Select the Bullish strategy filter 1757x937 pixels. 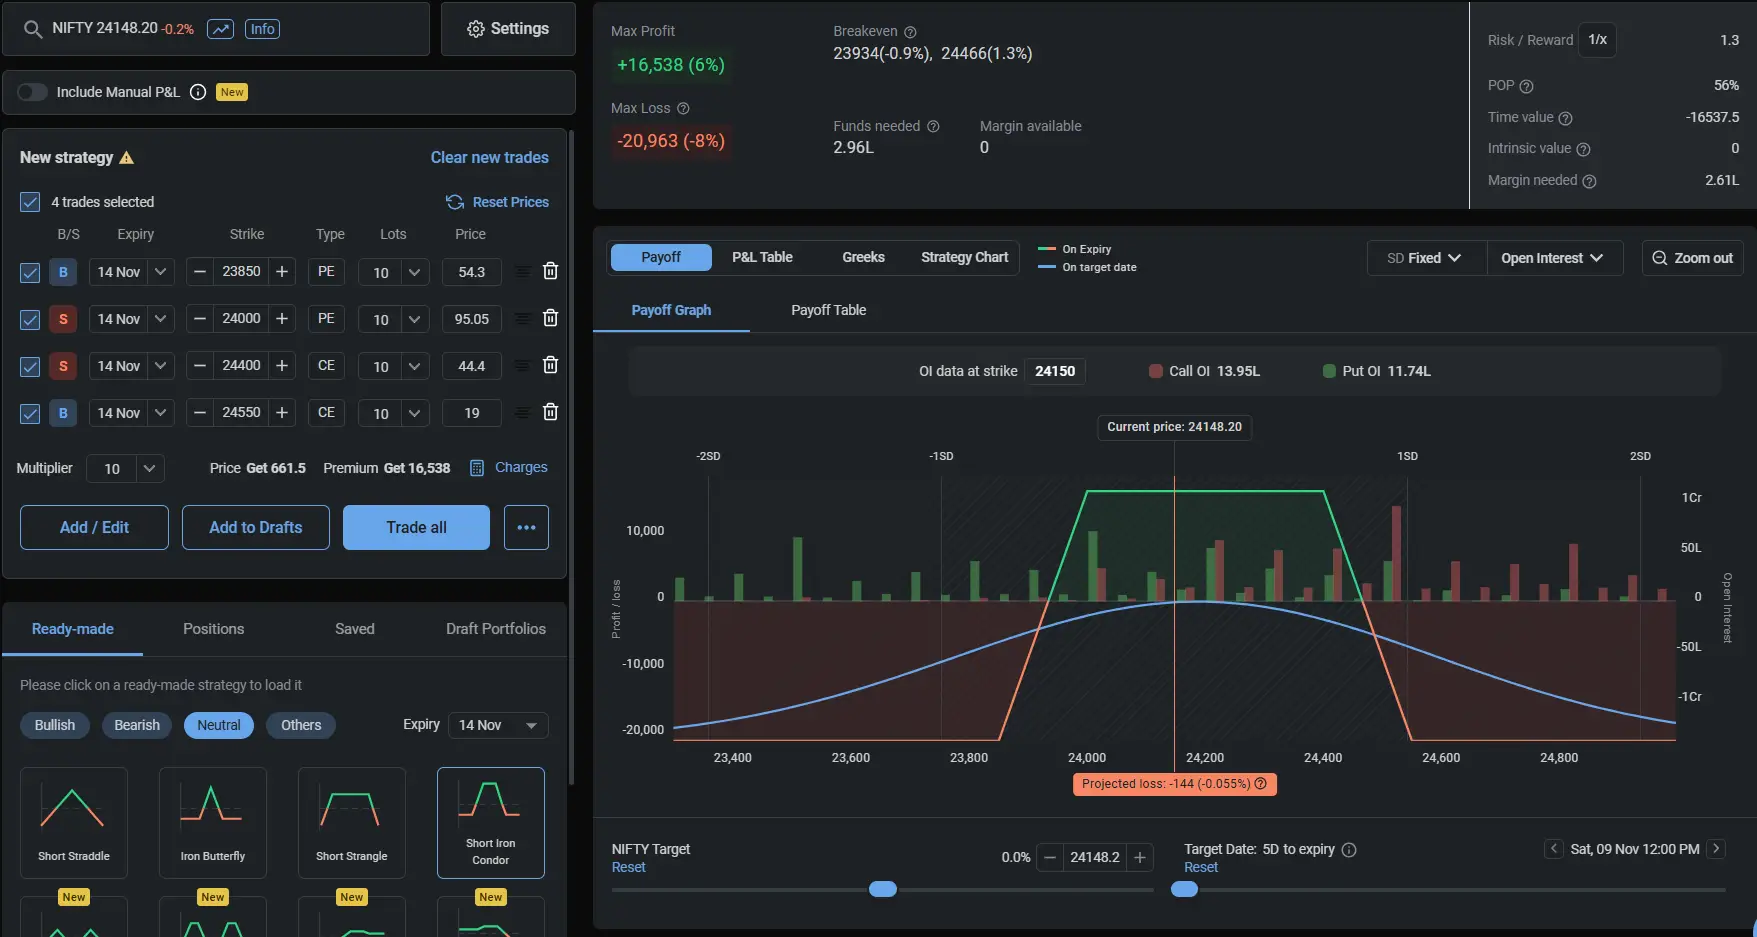[55, 725]
